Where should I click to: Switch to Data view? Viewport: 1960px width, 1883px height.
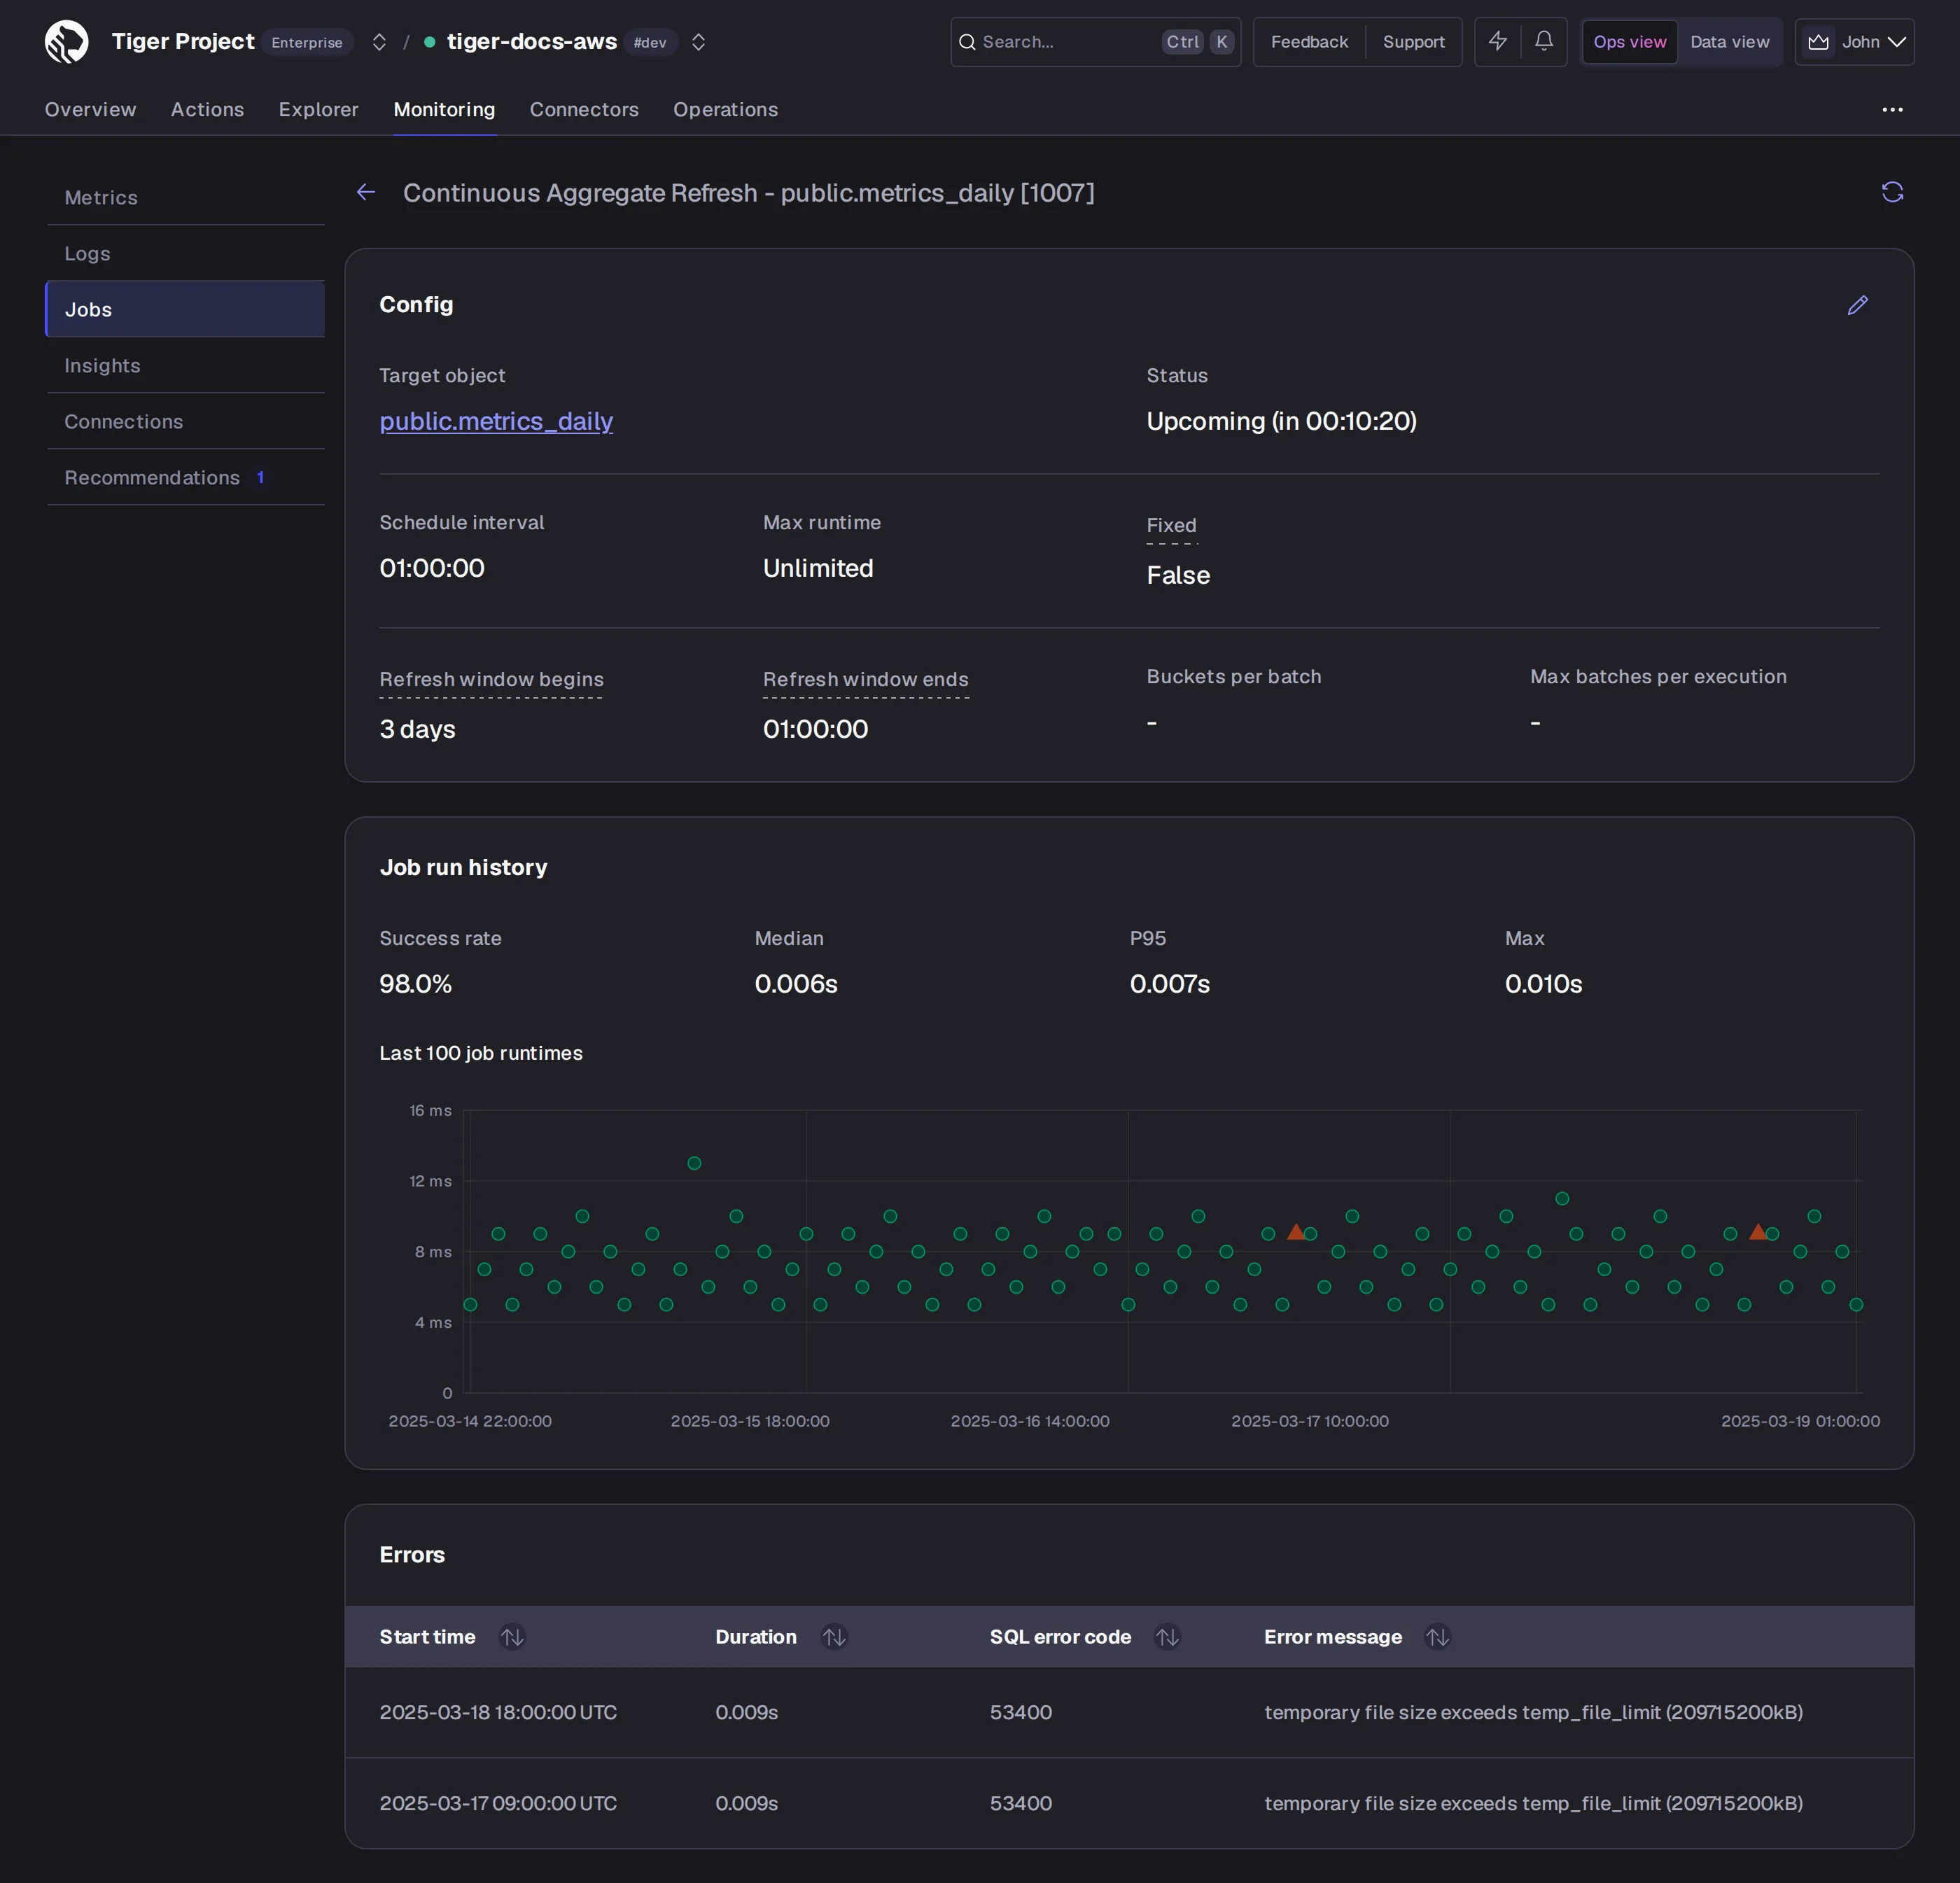click(x=1729, y=42)
